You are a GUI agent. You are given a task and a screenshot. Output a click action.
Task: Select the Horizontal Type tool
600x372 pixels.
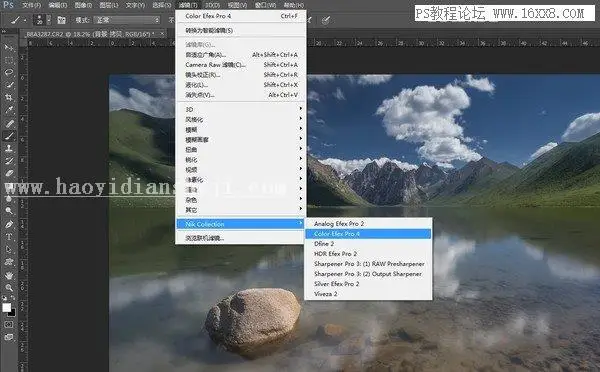[9, 237]
